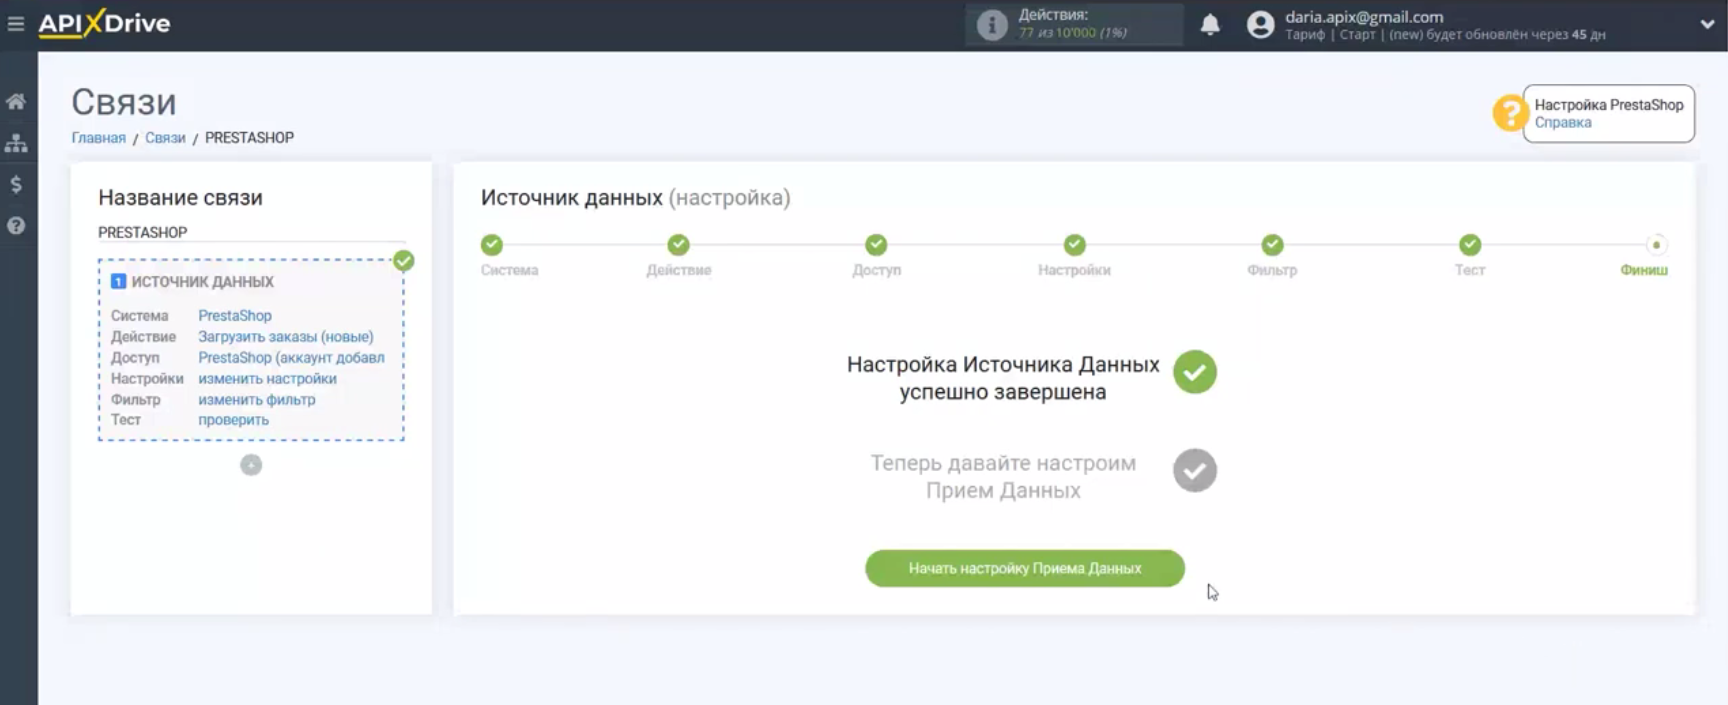1728x705 pixels.
Task: Go to the Доступ step
Action: (876, 245)
